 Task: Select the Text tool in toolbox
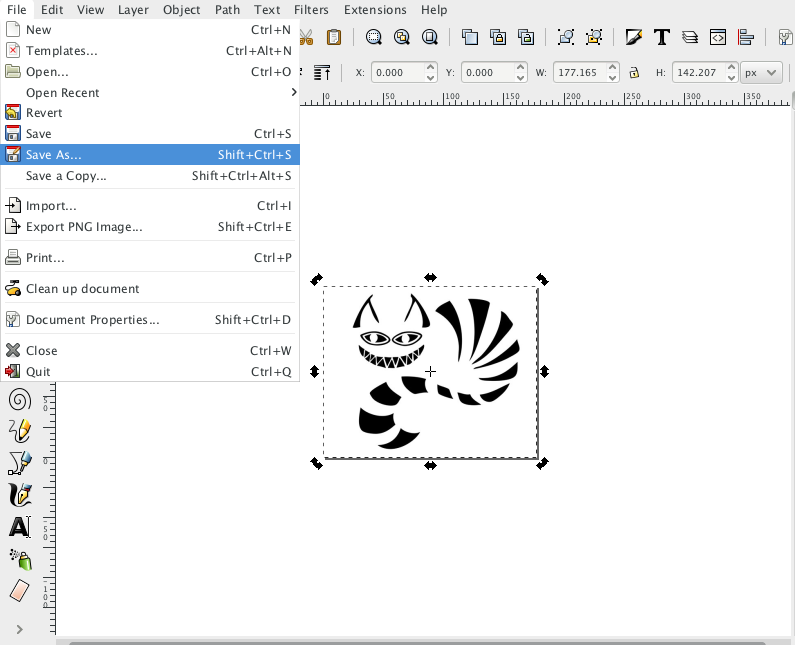pyautogui.click(x=20, y=527)
